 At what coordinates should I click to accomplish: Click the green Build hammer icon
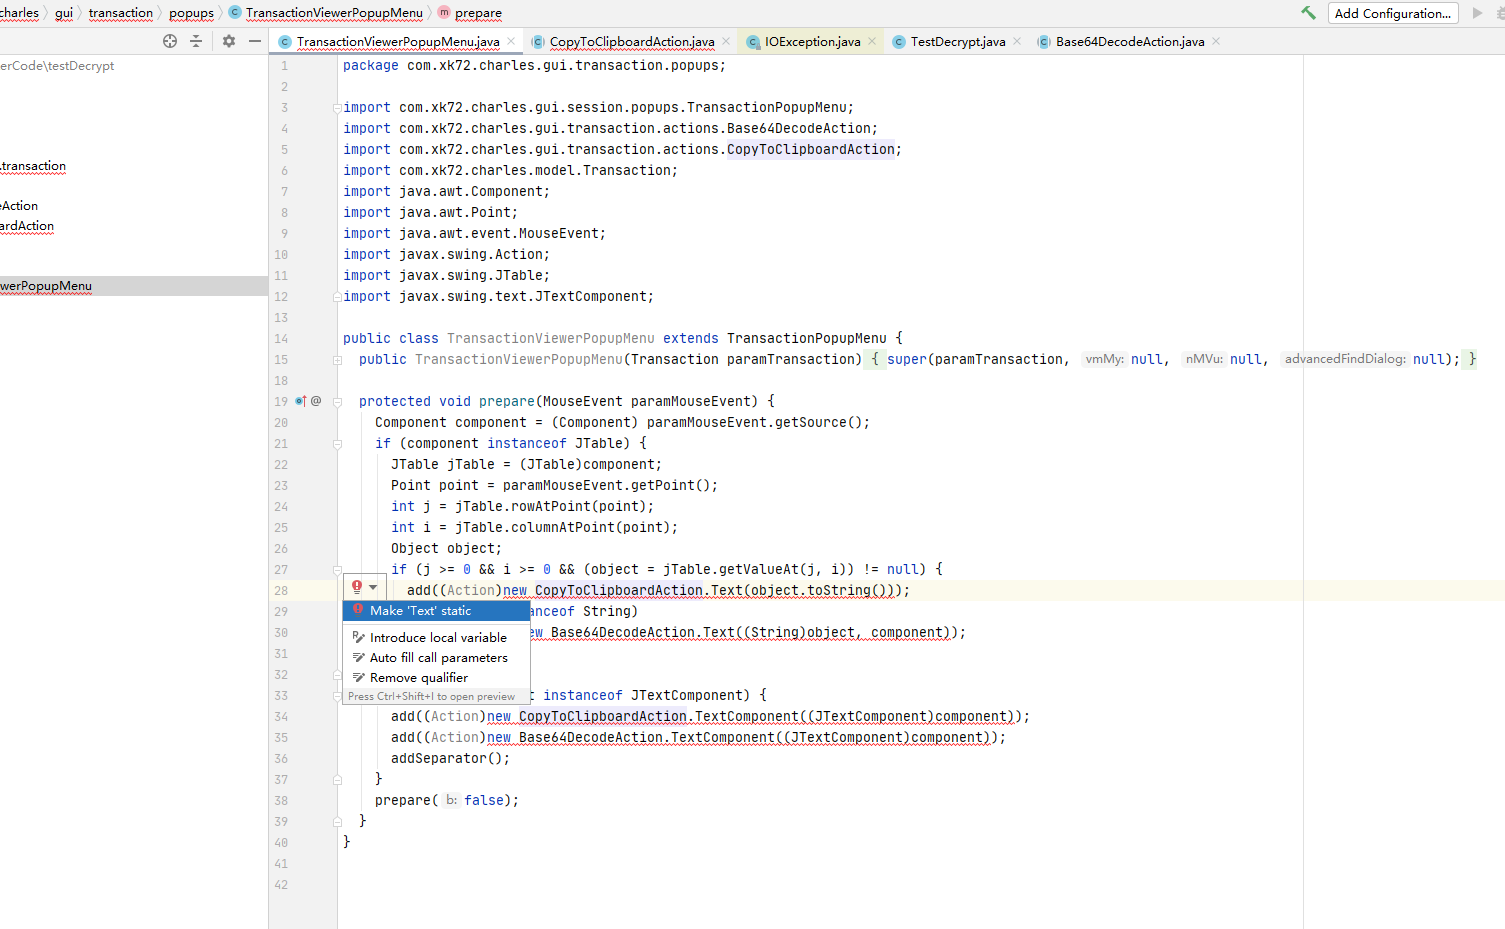tap(1307, 13)
